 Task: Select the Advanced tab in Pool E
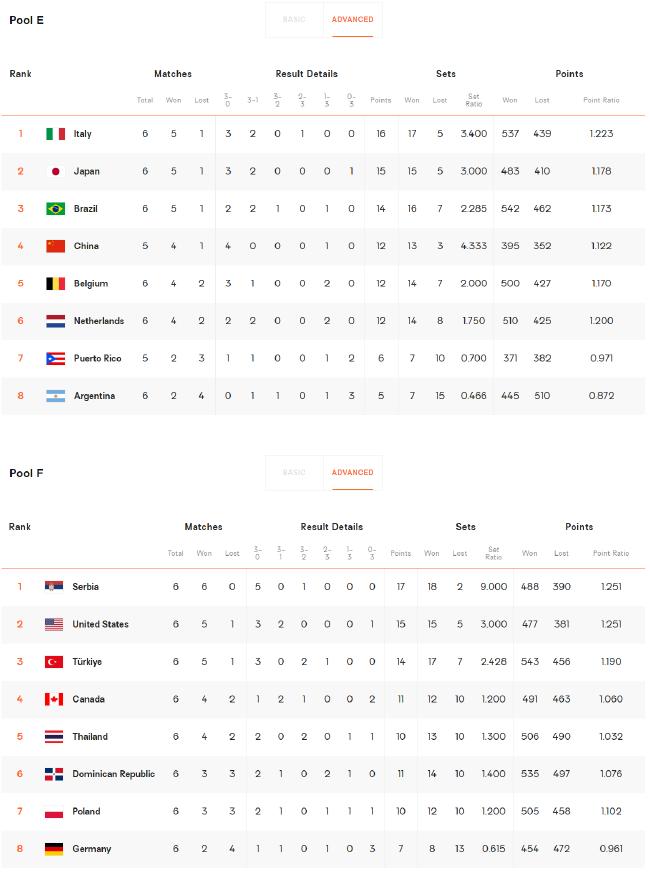(352, 20)
